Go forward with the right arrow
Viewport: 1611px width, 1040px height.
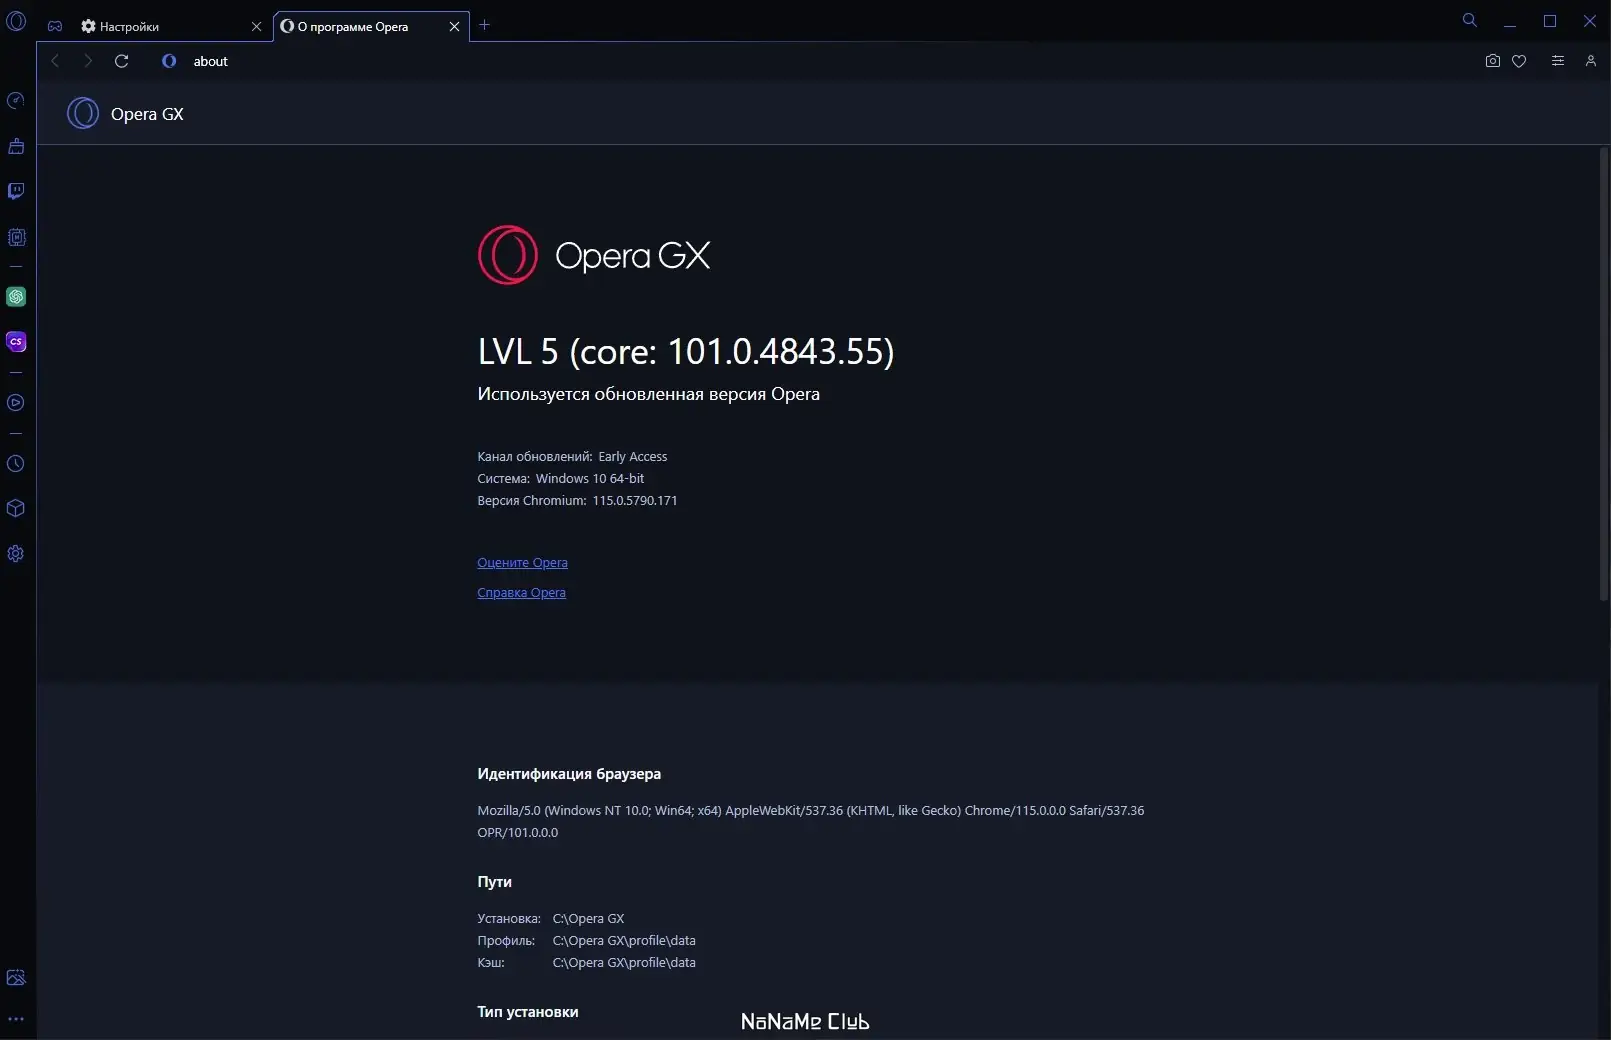88,61
